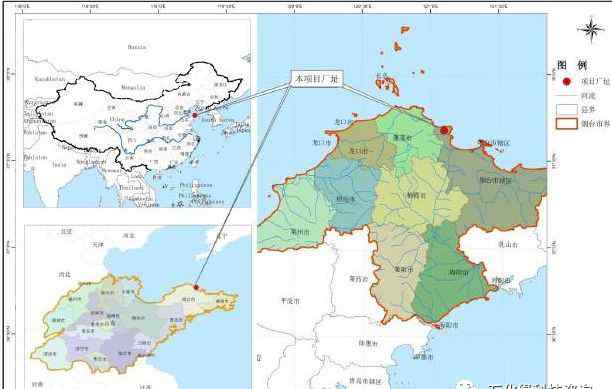Select the county boundary swatch in legend
Screen dimensions: 612x389
[566, 110]
